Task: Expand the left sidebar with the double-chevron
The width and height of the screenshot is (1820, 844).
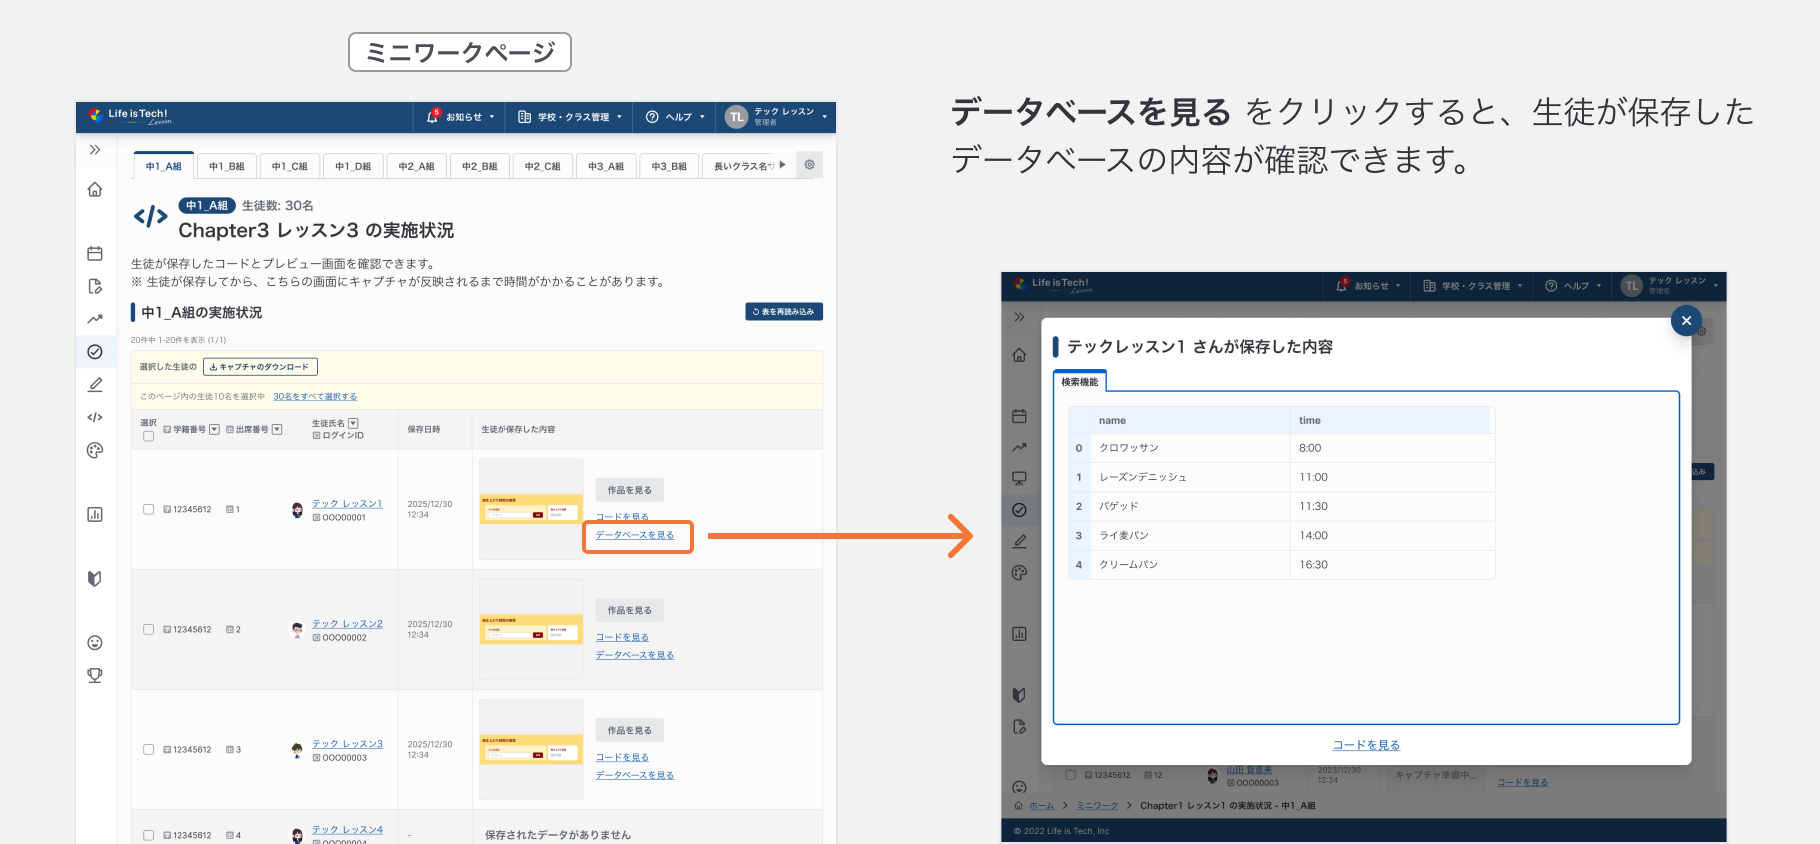Action: (x=95, y=150)
